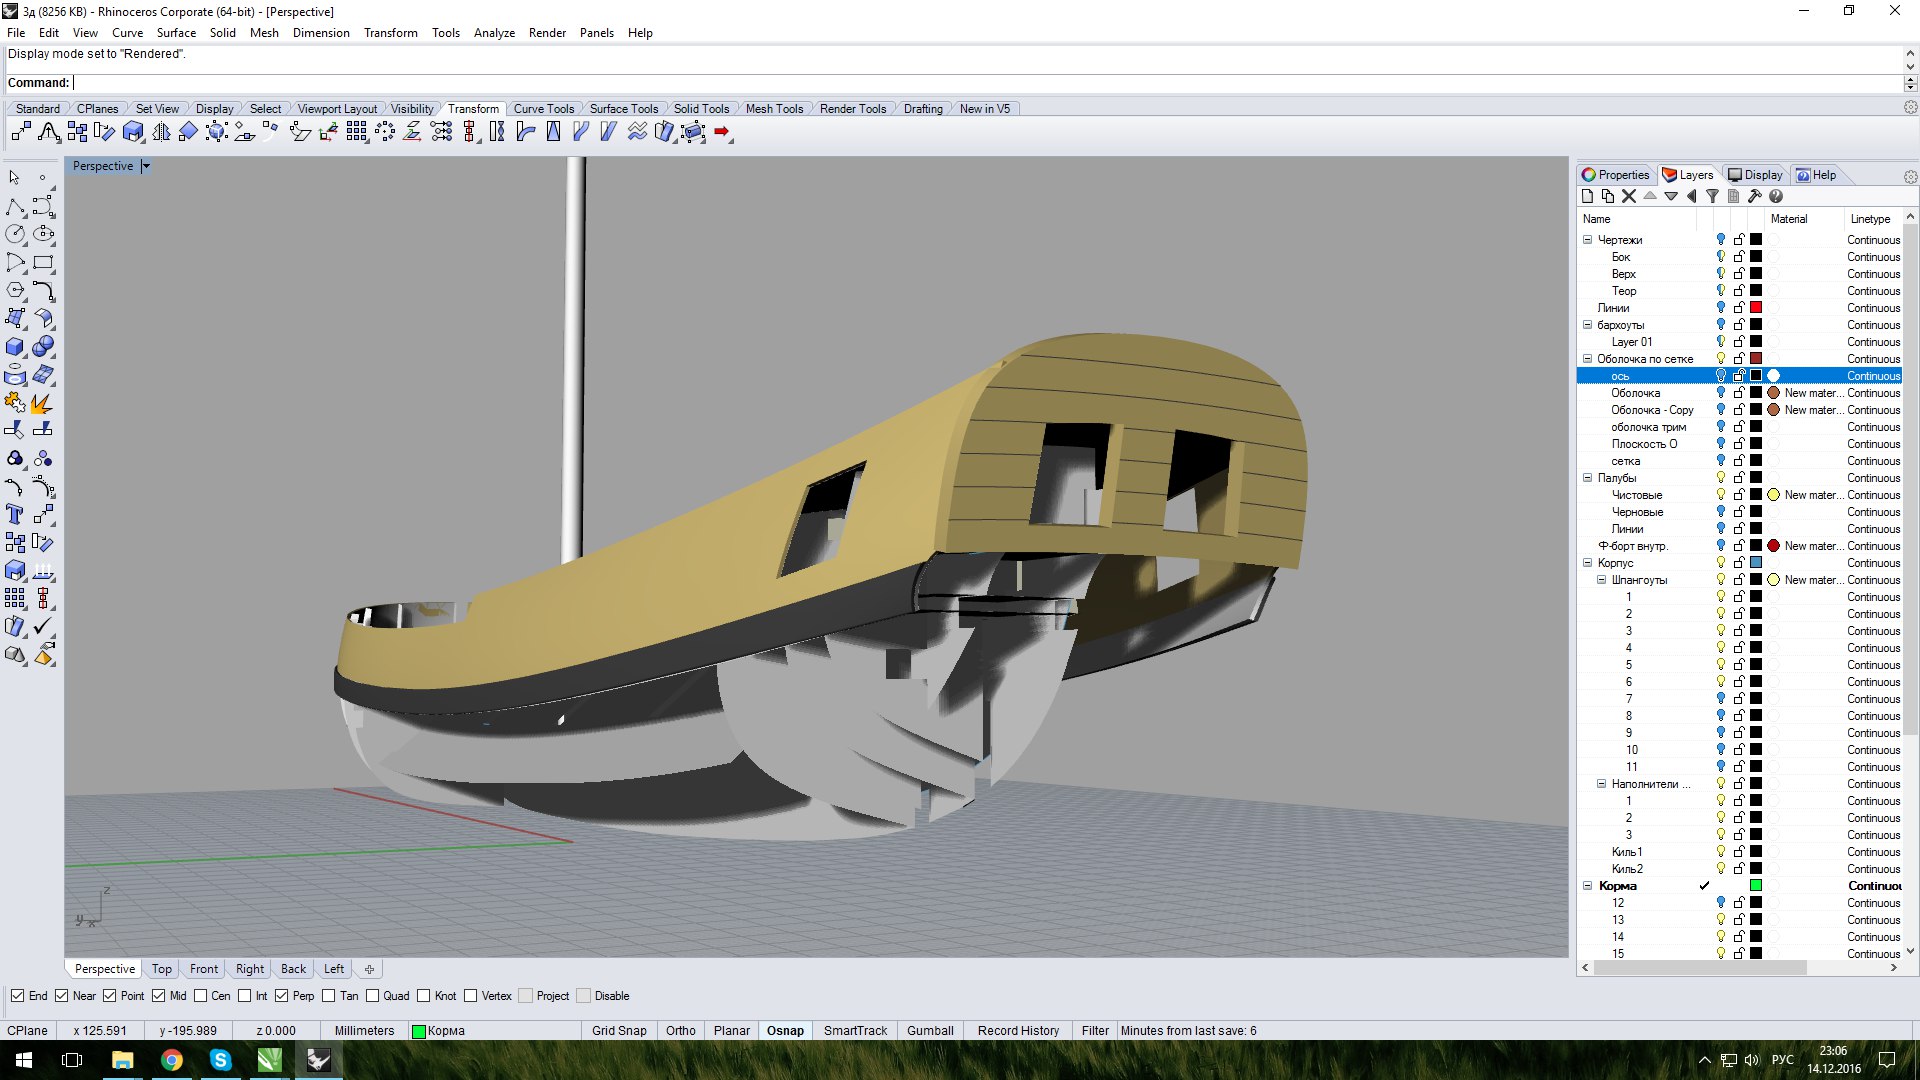Click the red color swatch of Линии layer
Screen dimensions: 1920x1080
pos(1756,308)
